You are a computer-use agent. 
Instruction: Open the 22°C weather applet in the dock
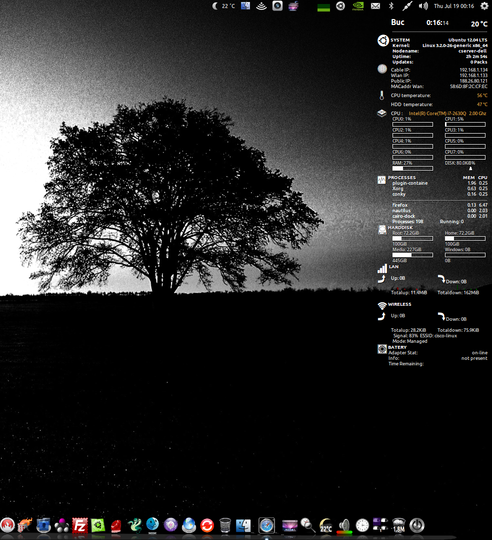pos(326,525)
